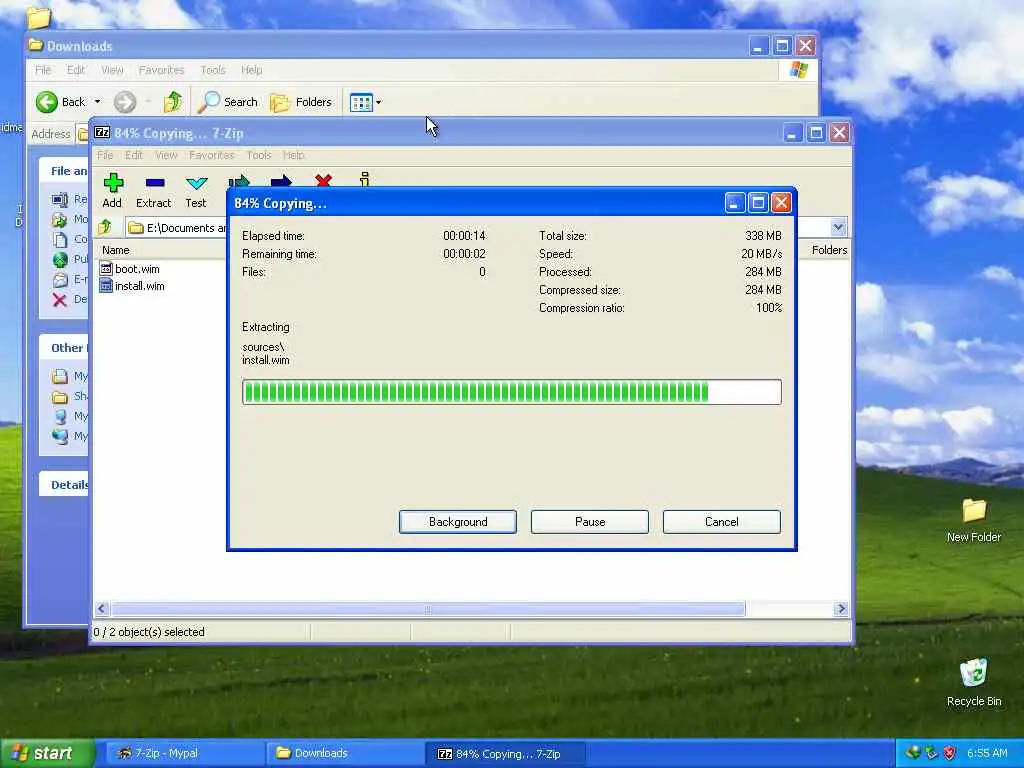1024x768 pixels.
Task: Open the Favorites menu in 7-Zip
Action: (x=212, y=155)
